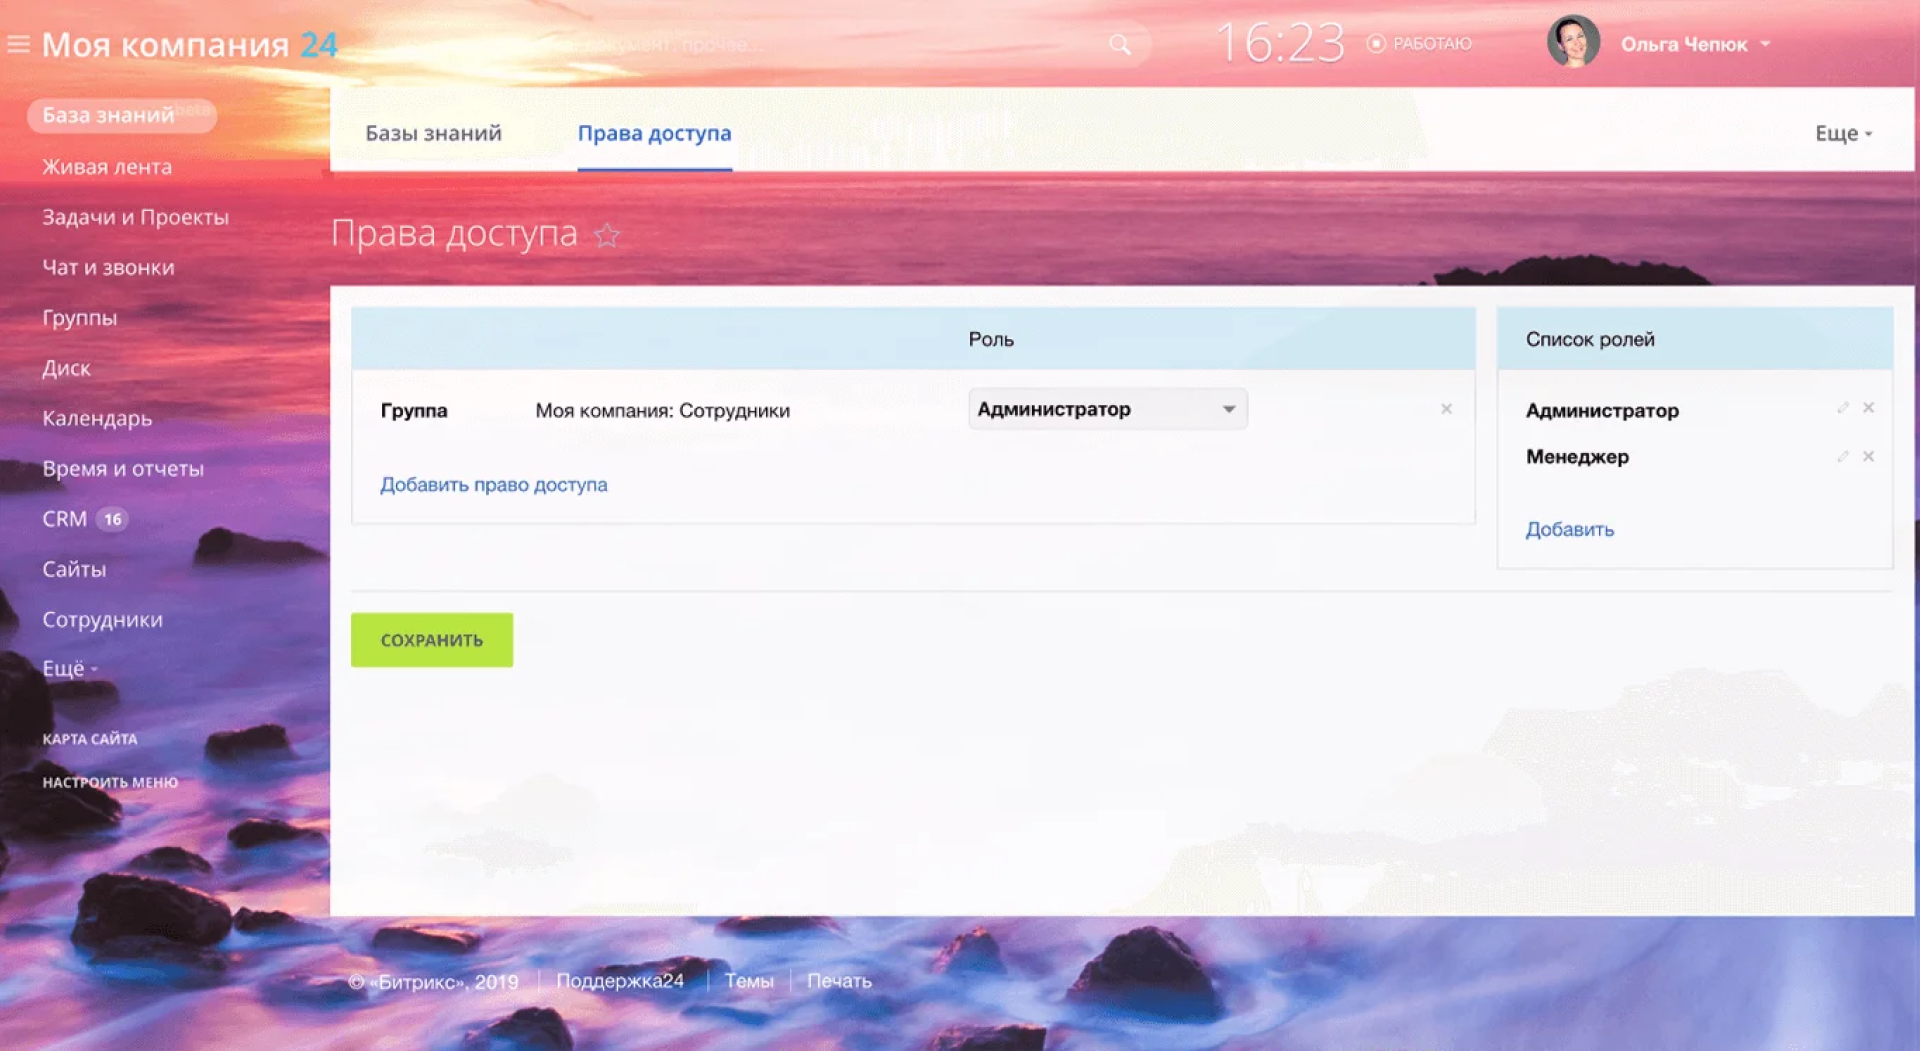The width and height of the screenshot is (1920, 1051).
Task: Open Сайты in sidebar
Action: pos(74,569)
